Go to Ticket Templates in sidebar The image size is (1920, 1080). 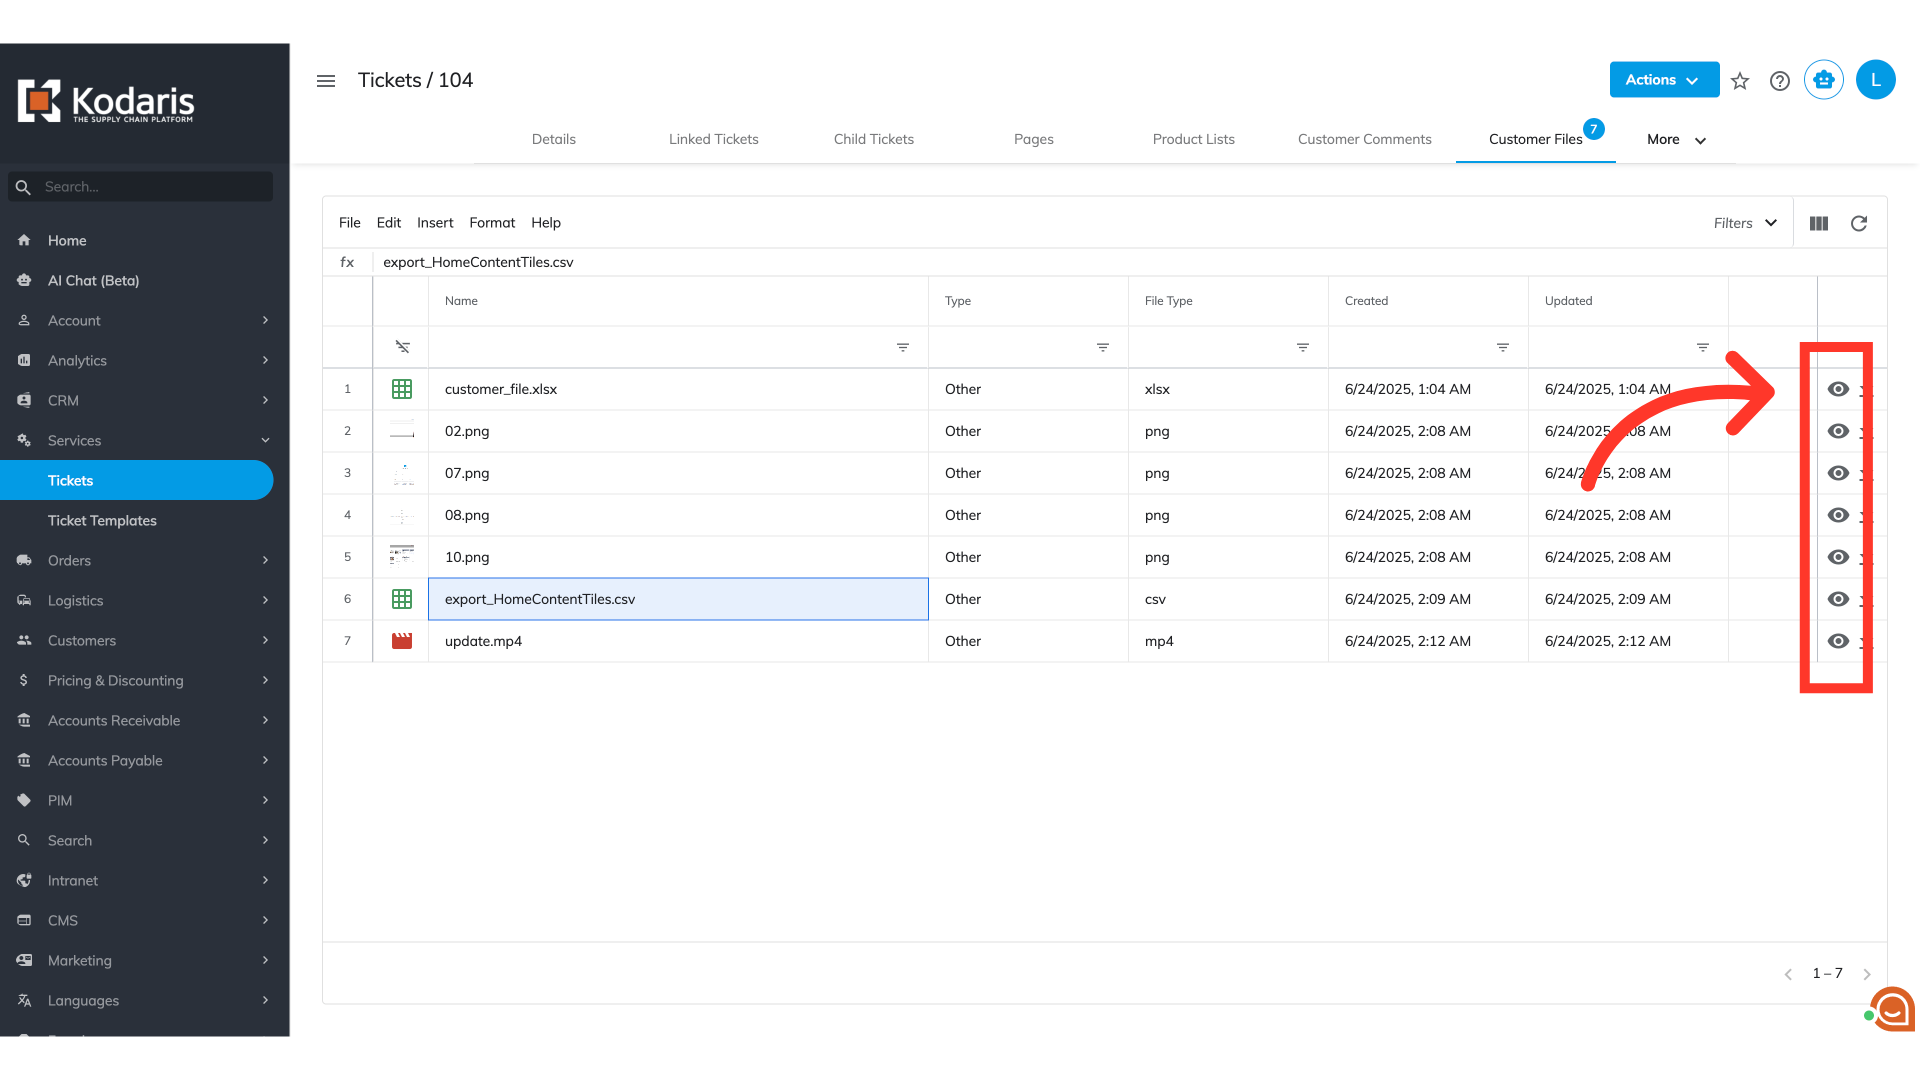[x=102, y=521]
